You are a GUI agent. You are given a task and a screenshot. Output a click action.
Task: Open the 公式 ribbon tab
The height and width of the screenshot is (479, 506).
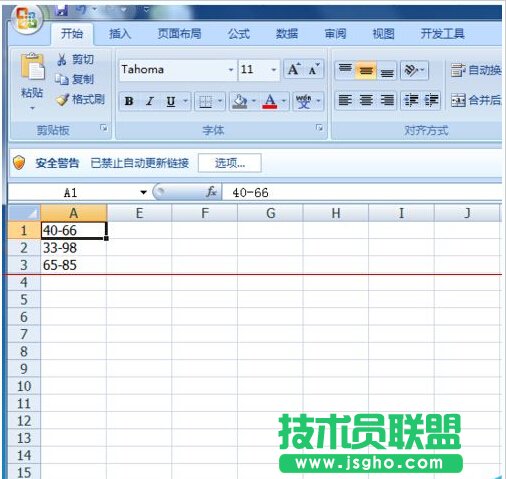point(239,34)
